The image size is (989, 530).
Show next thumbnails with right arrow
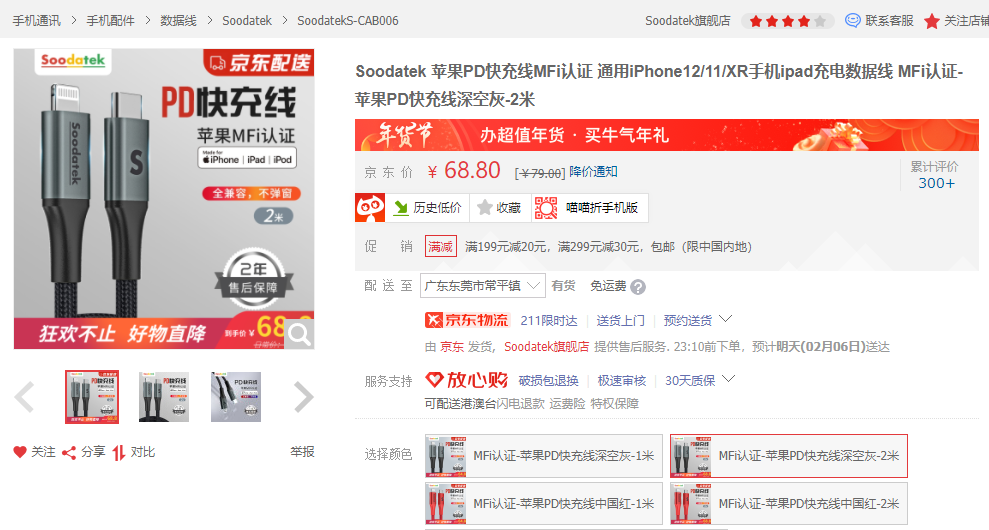303,398
